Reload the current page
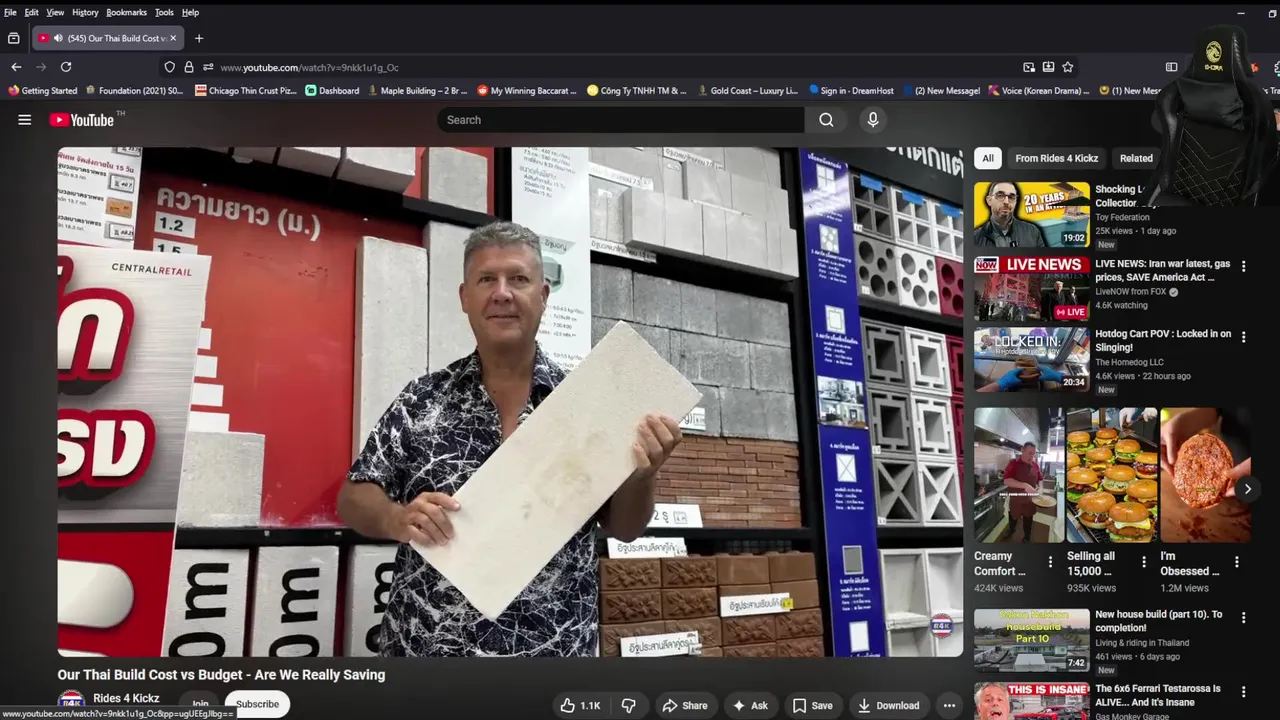The width and height of the screenshot is (1280, 720). click(x=66, y=67)
